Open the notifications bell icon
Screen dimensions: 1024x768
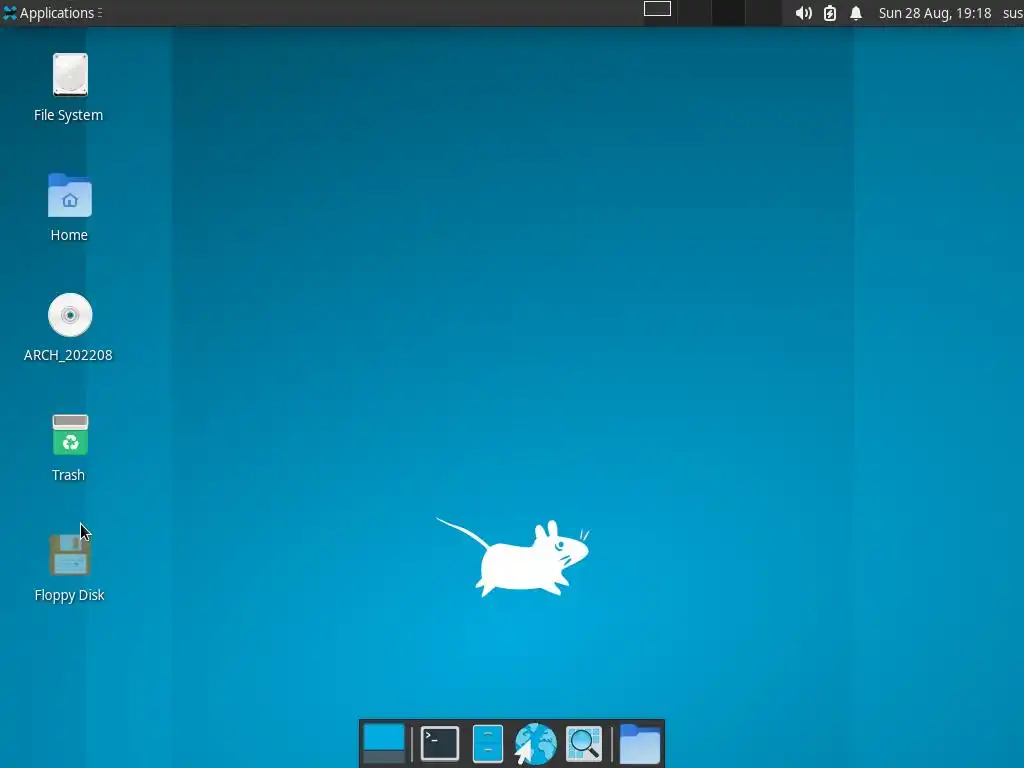pos(856,13)
